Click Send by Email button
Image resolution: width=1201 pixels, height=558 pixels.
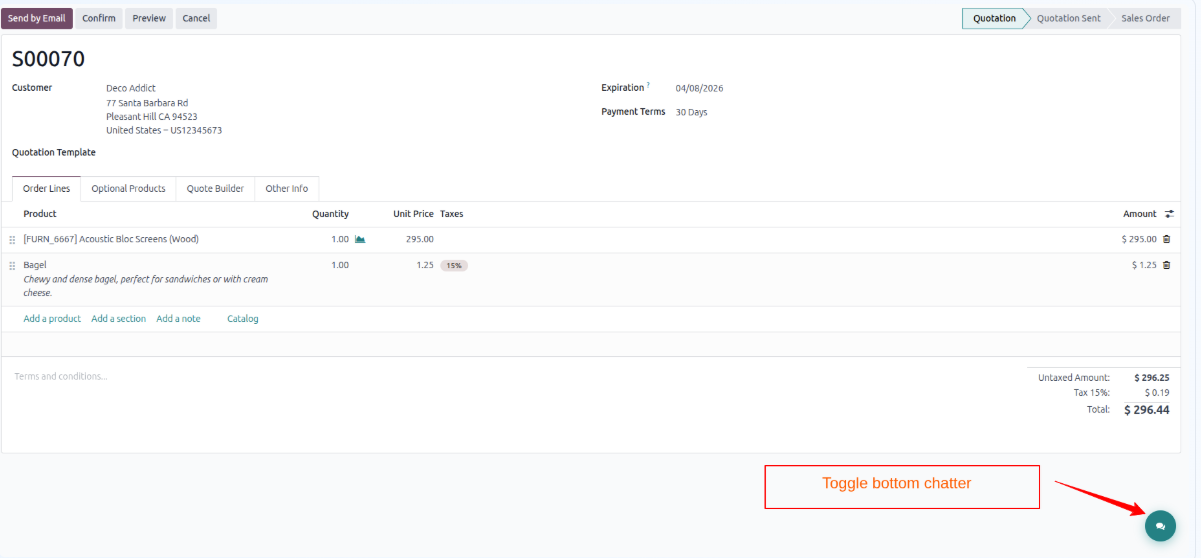click(x=37, y=18)
